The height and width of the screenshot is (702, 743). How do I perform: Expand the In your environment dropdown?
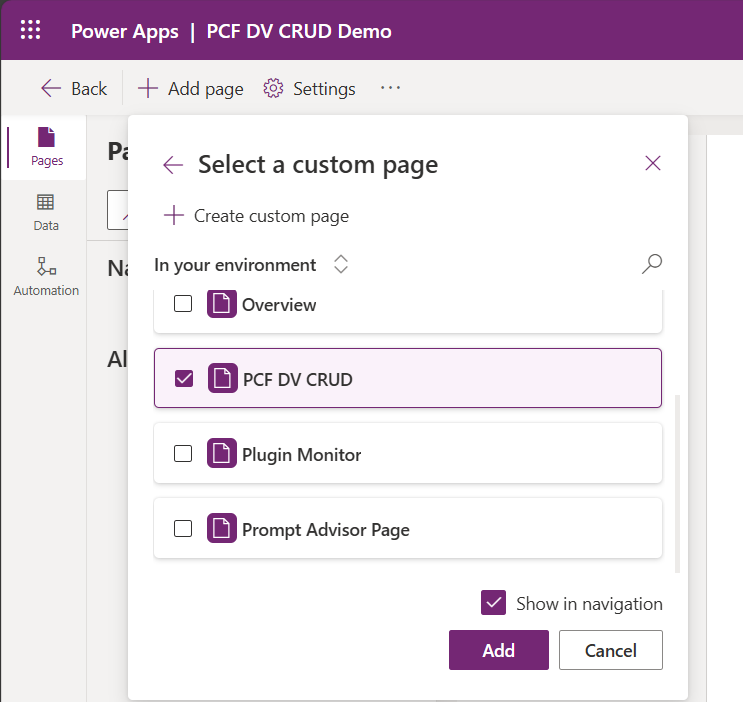(x=341, y=265)
